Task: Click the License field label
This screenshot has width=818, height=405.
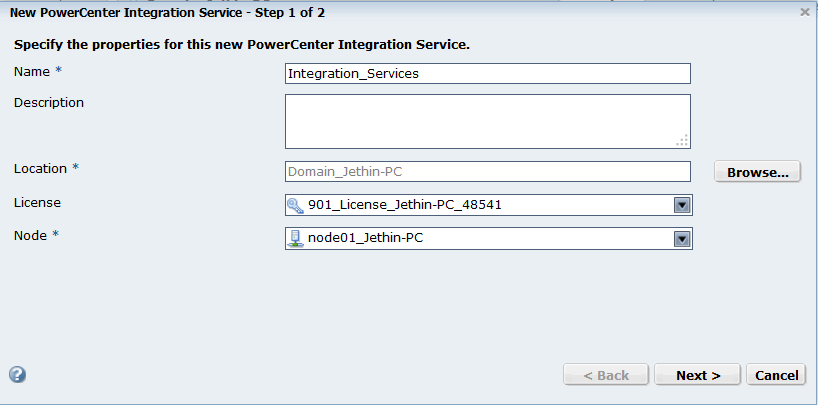Action: pyautogui.click(x=37, y=202)
